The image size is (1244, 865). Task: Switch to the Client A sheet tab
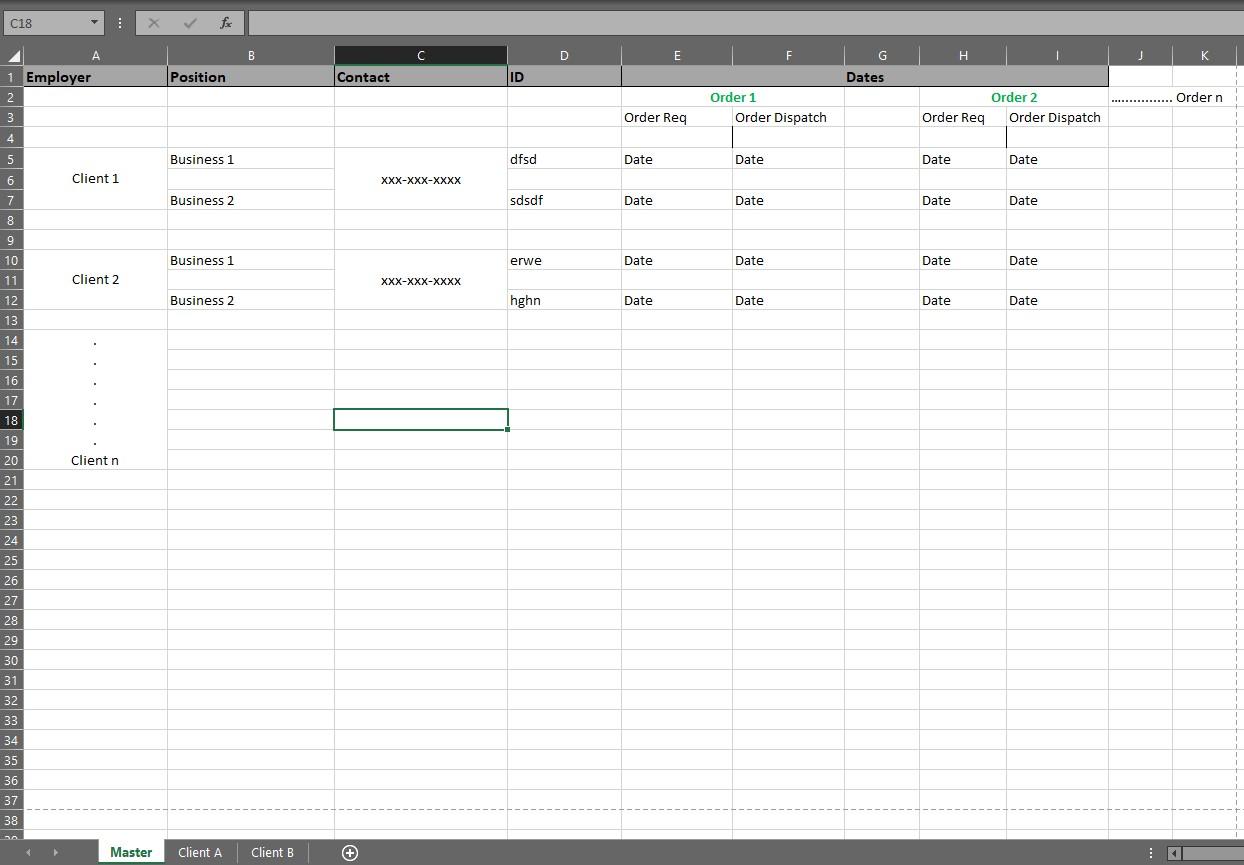(199, 852)
